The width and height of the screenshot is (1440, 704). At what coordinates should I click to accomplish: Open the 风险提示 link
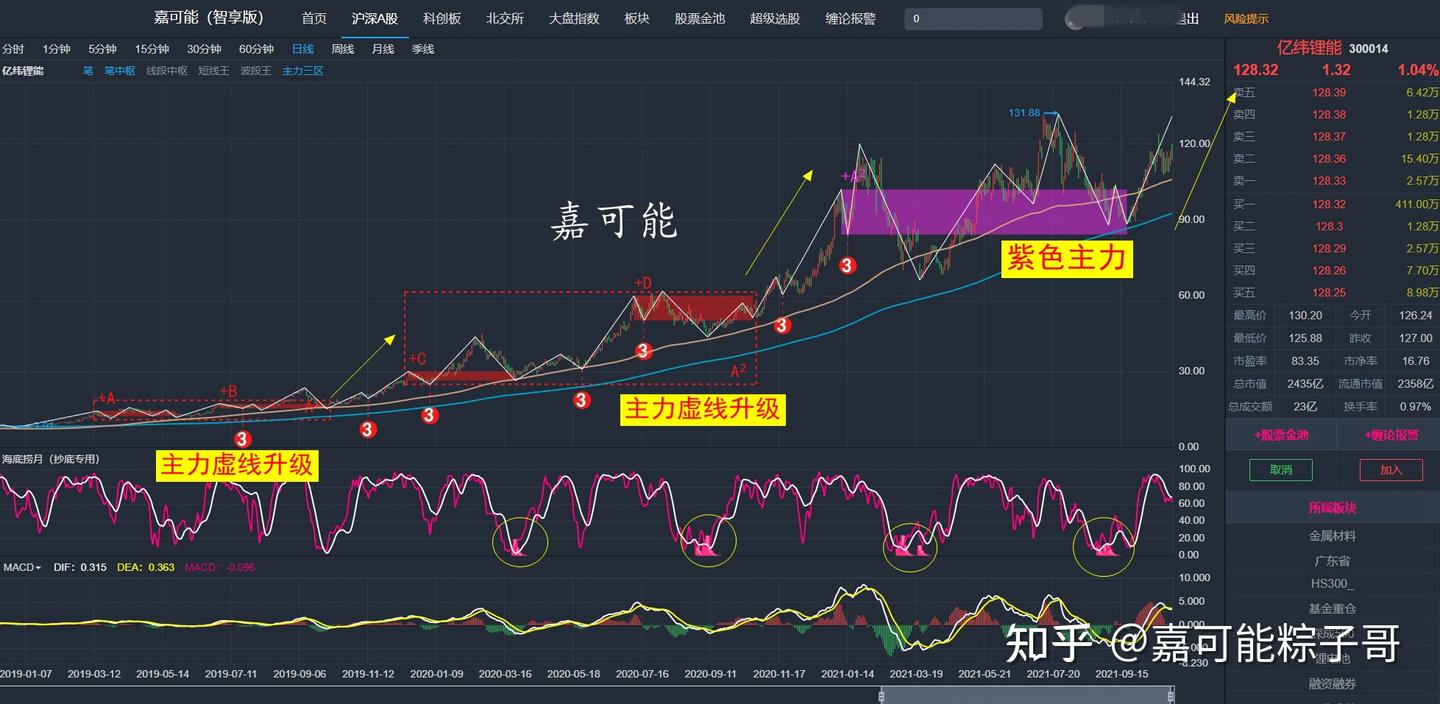coord(1246,17)
